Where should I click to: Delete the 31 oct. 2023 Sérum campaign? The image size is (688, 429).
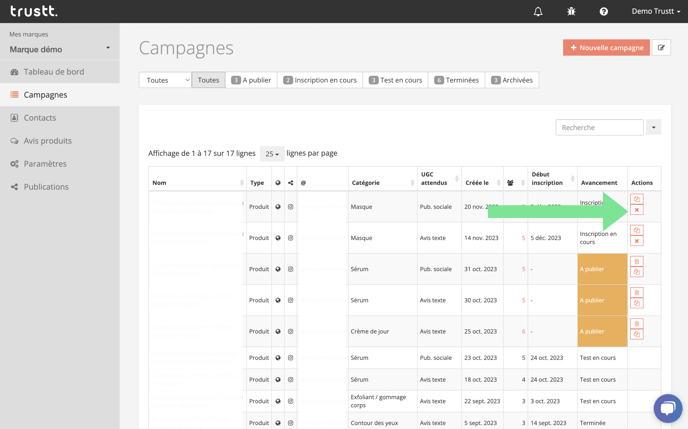point(637,262)
